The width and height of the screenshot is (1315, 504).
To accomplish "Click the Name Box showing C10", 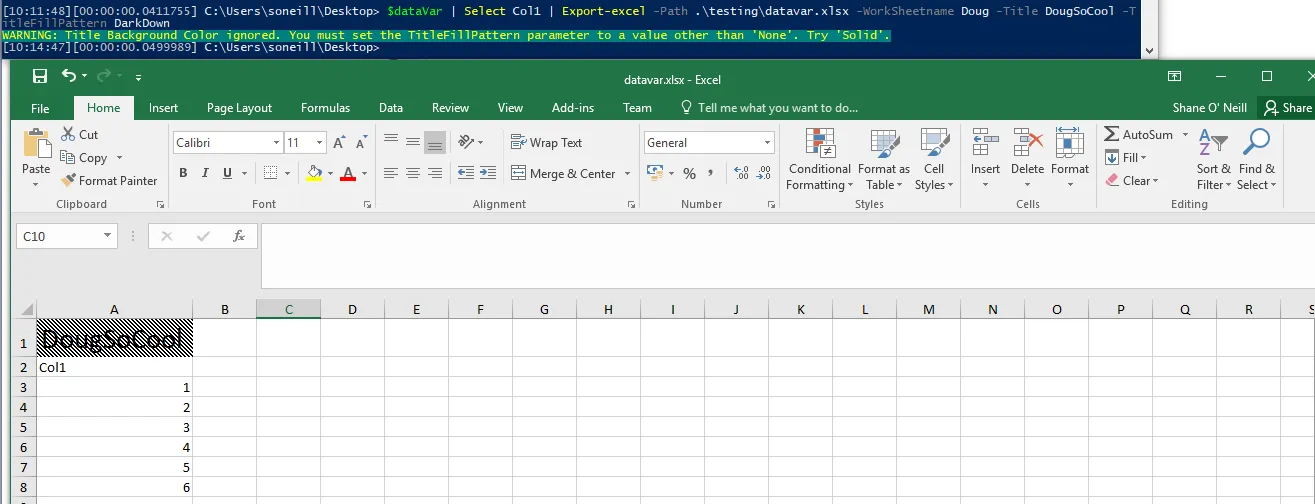I will (x=67, y=236).
